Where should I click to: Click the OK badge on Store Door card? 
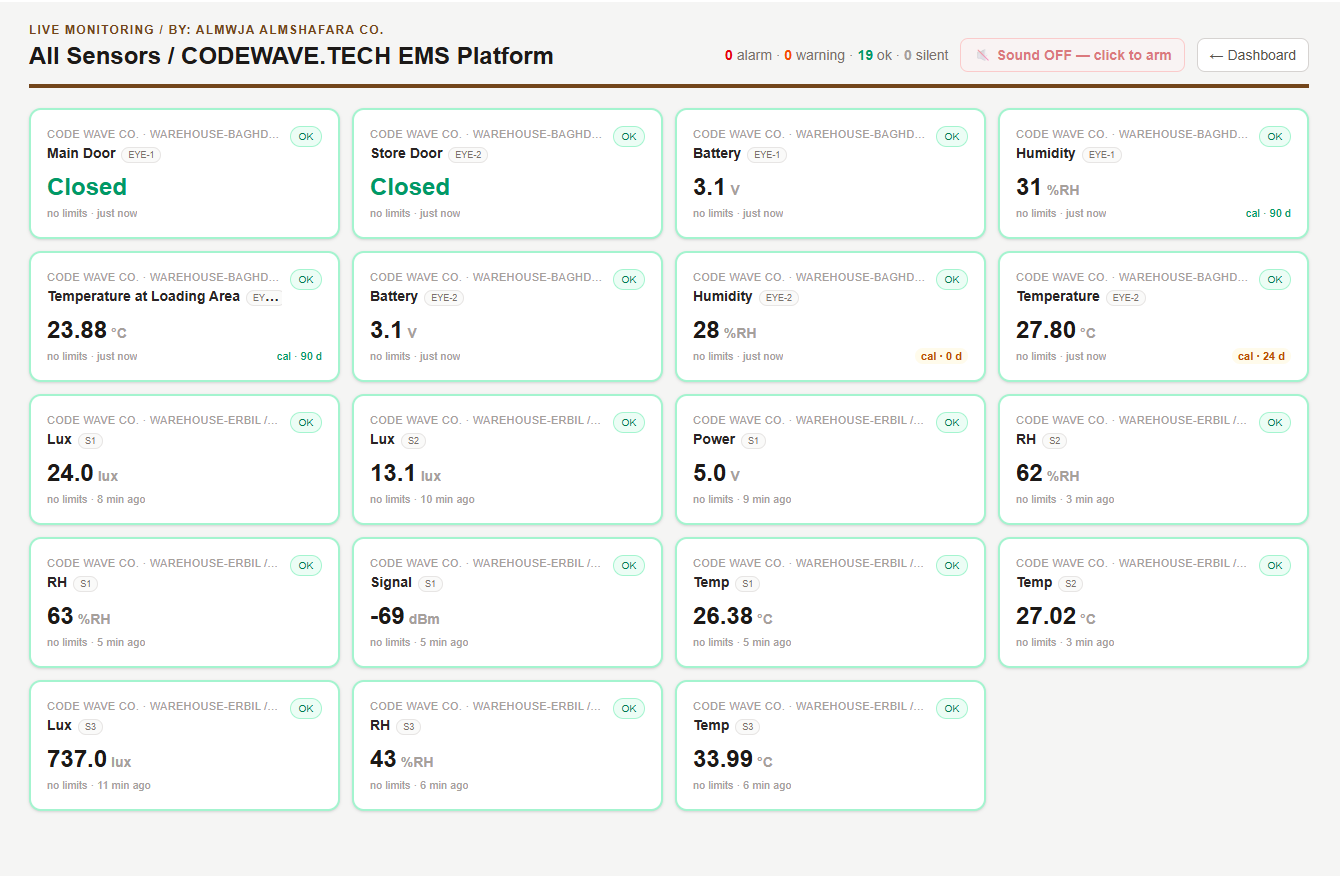point(628,137)
